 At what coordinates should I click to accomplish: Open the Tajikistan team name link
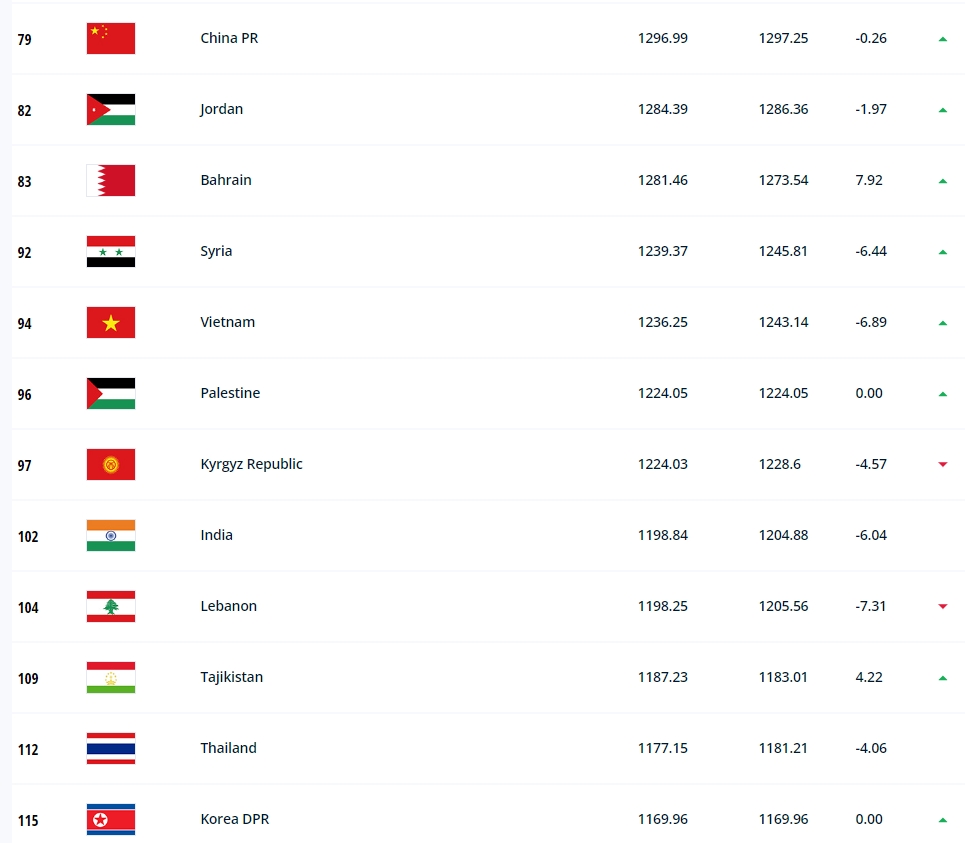231,677
